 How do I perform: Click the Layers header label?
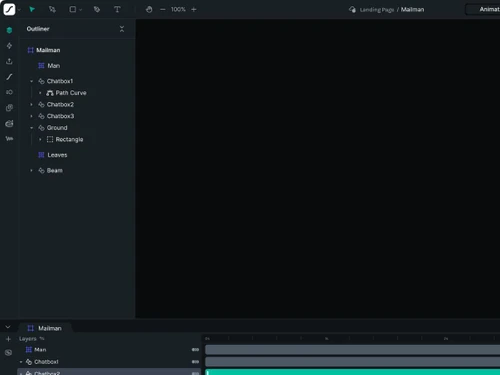coord(28,339)
